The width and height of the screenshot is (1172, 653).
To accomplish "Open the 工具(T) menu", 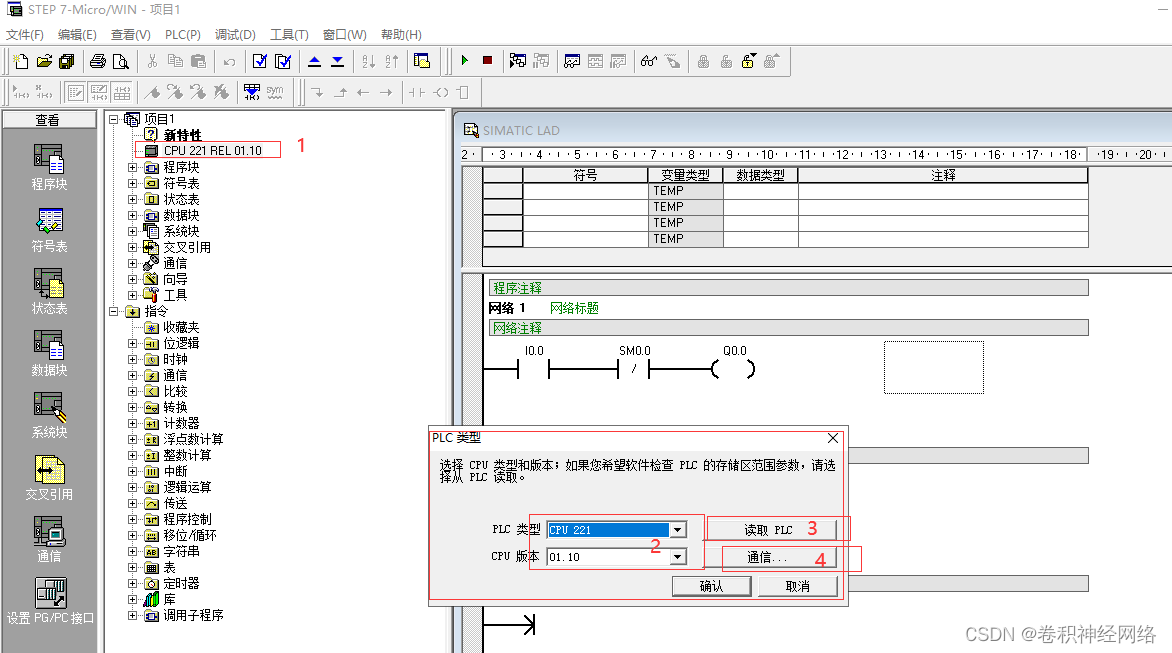I will tap(289, 34).
